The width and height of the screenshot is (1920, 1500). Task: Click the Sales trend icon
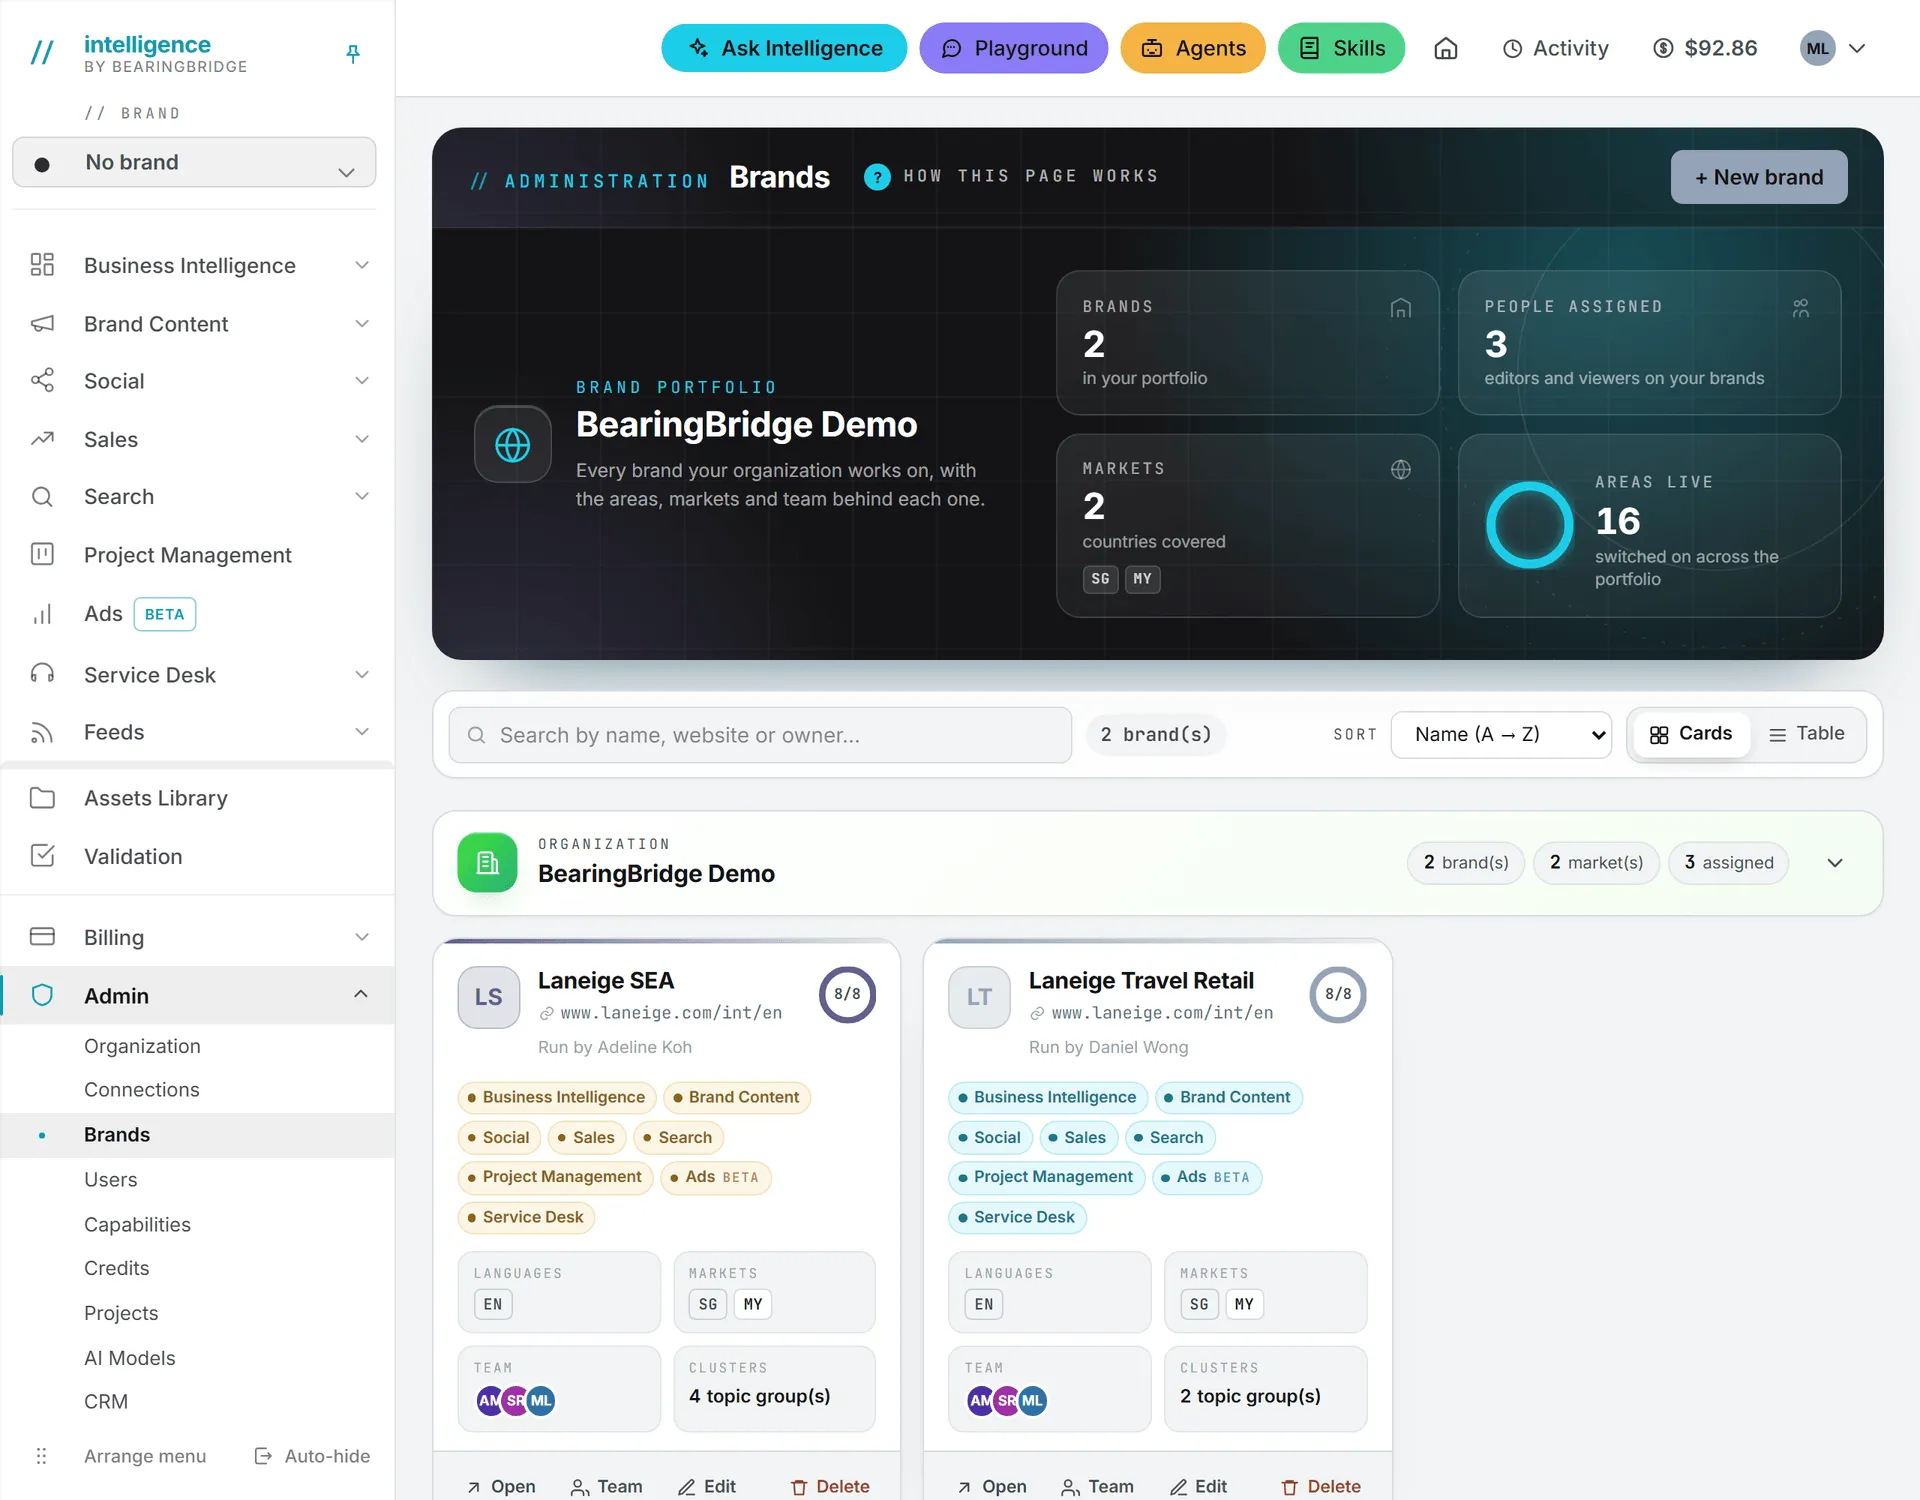[42, 439]
